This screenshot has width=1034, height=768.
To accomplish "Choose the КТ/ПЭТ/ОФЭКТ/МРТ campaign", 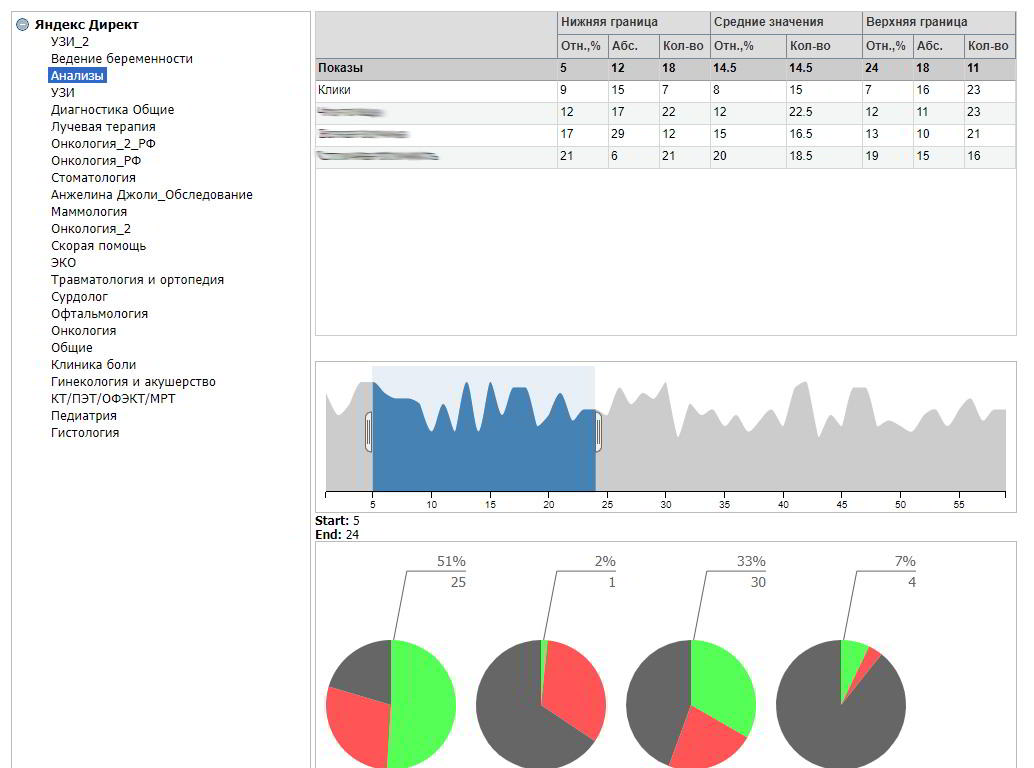I will click(x=113, y=399).
